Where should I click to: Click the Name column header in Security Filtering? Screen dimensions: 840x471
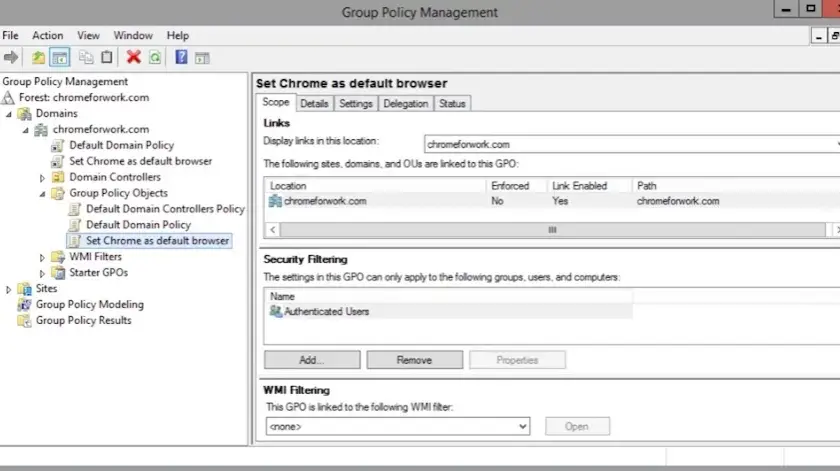448,296
